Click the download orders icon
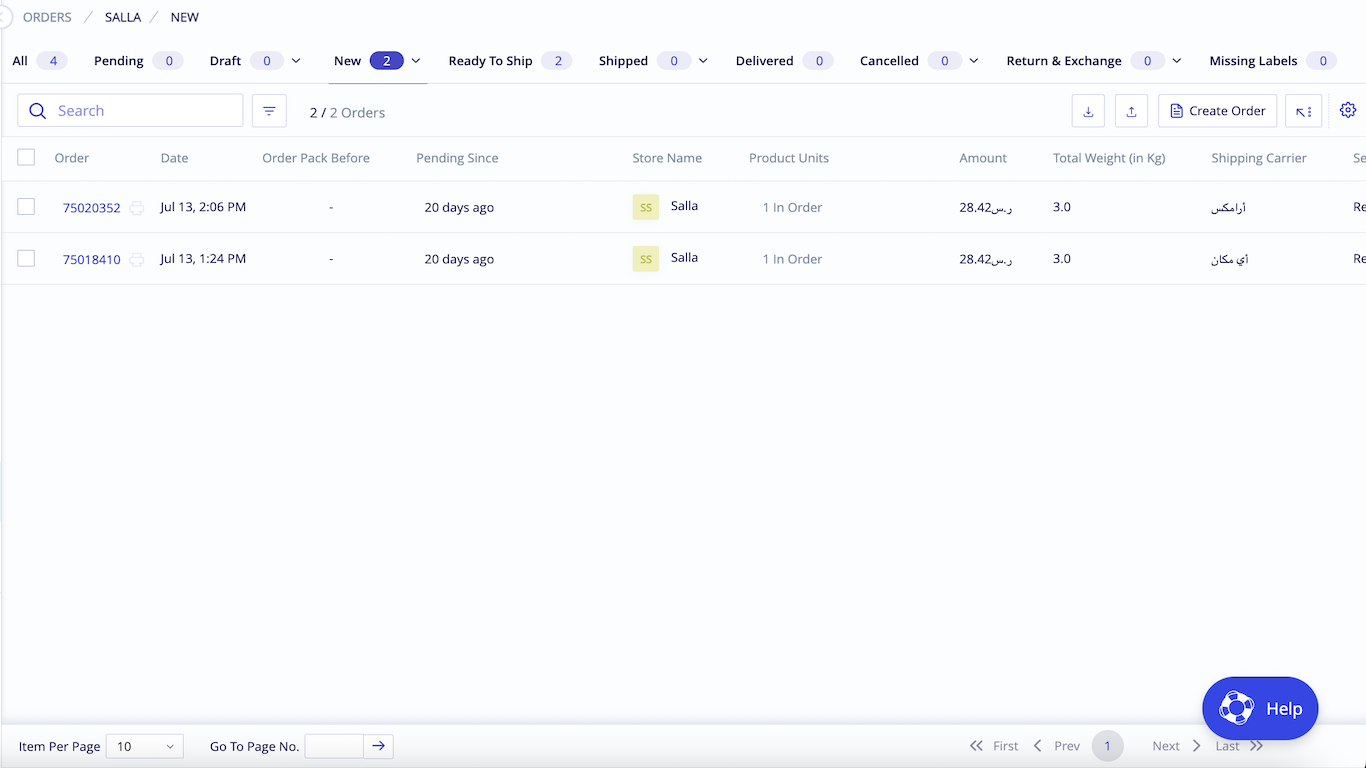This screenshot has width=1366, height=768. (x=1088, y=111)
